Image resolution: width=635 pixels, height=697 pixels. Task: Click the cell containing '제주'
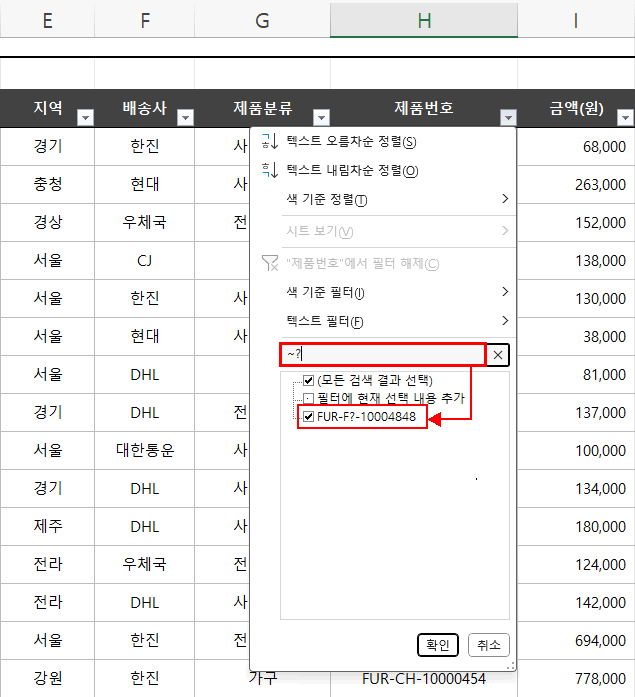(48, 526)
